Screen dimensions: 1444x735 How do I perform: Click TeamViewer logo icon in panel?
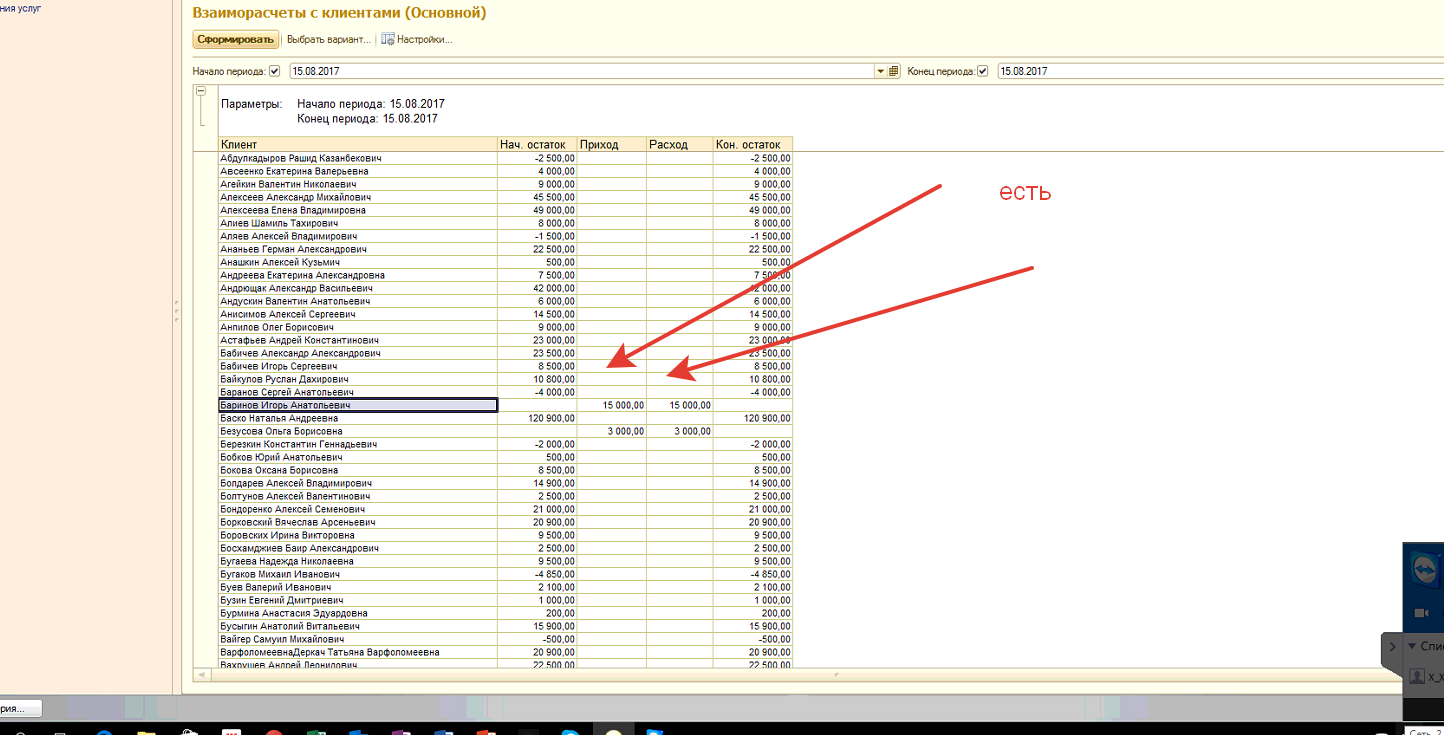point(1425,570)
